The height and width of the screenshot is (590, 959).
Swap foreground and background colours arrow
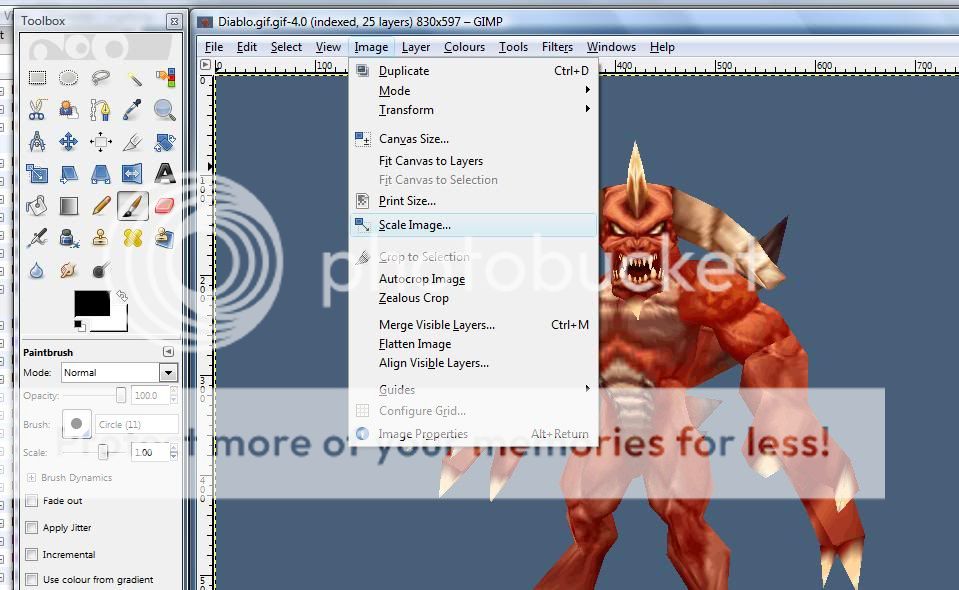(x=122, y=296)
